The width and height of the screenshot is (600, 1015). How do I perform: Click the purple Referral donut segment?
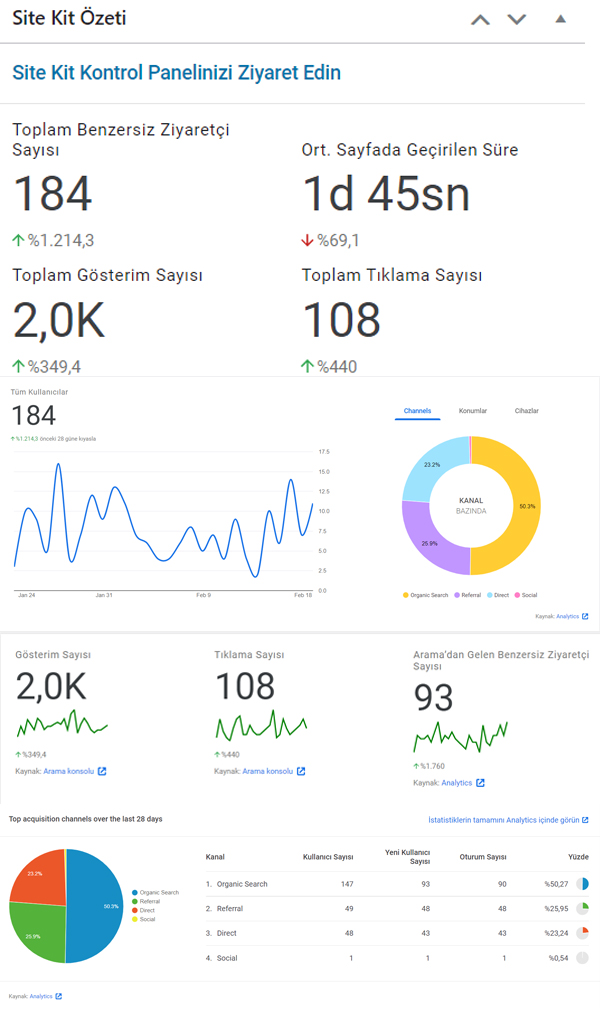430,542
